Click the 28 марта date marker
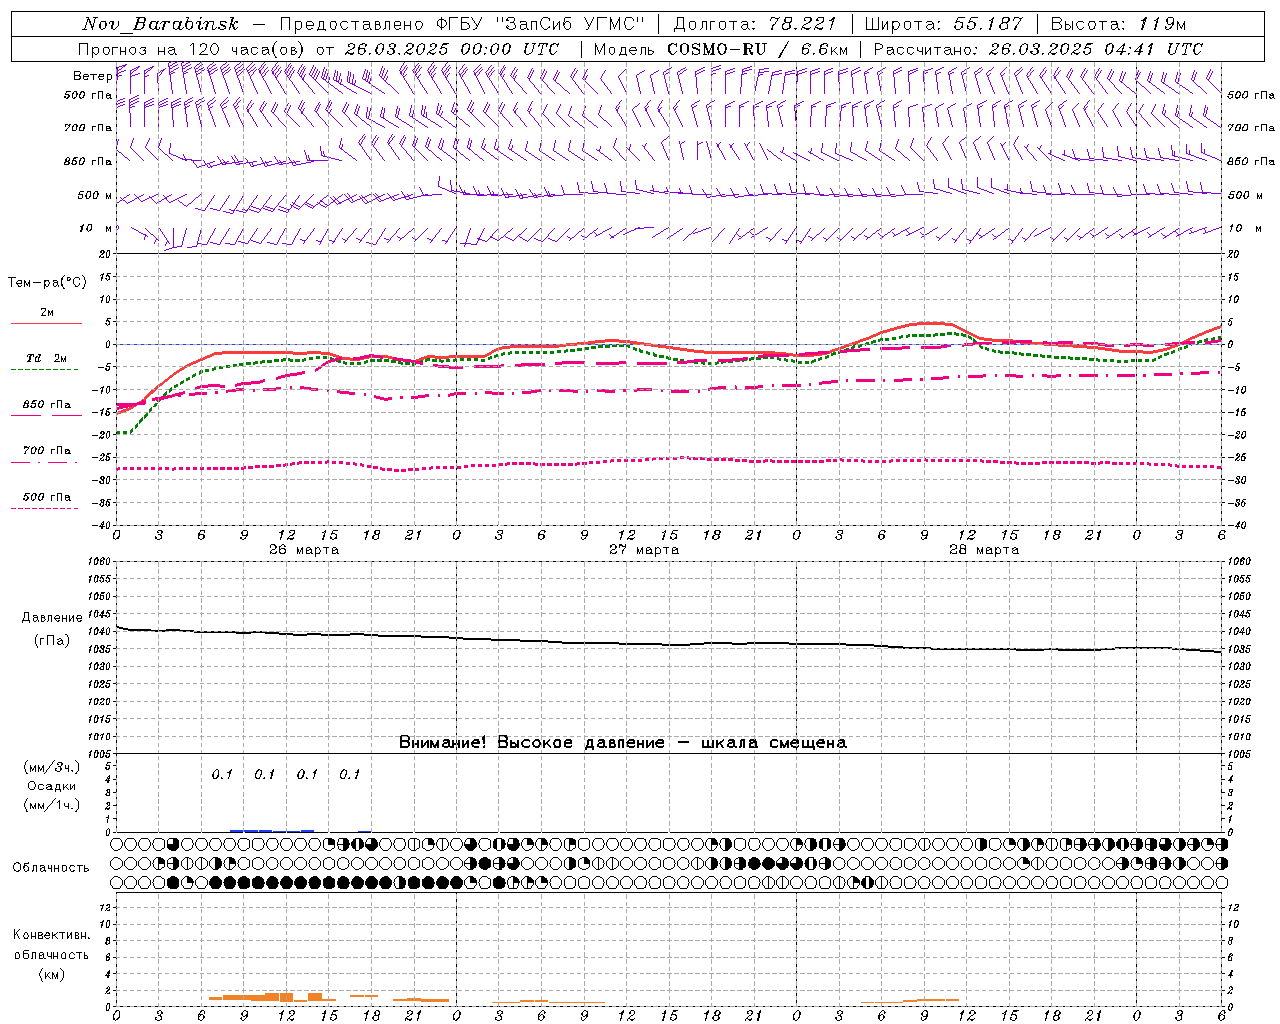The width and height of the screenshot is (1280, 1024). click(x=984, y=550)
